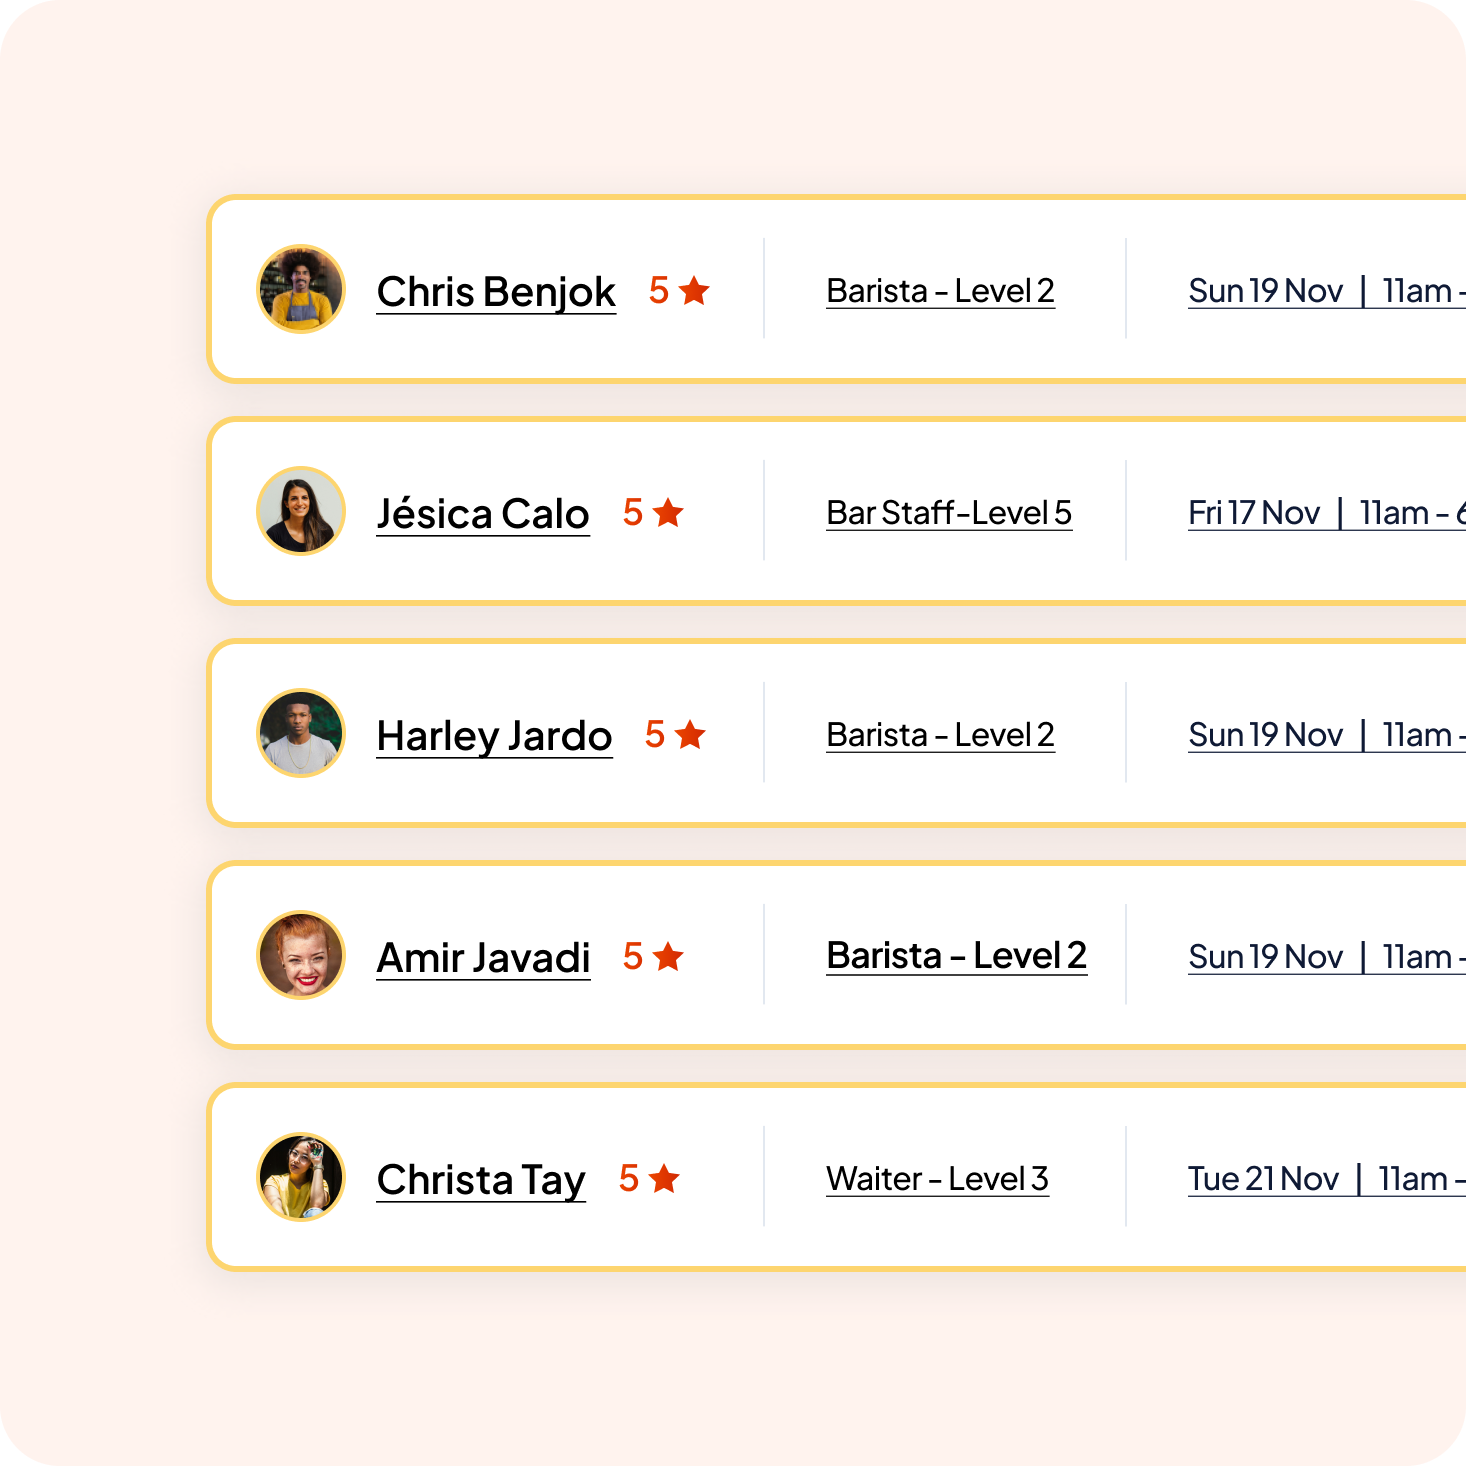Viewport: 1466px width, 1466px height.
Task: Open the Waiter - Level 3 link
Action: tap(937, 1179)
